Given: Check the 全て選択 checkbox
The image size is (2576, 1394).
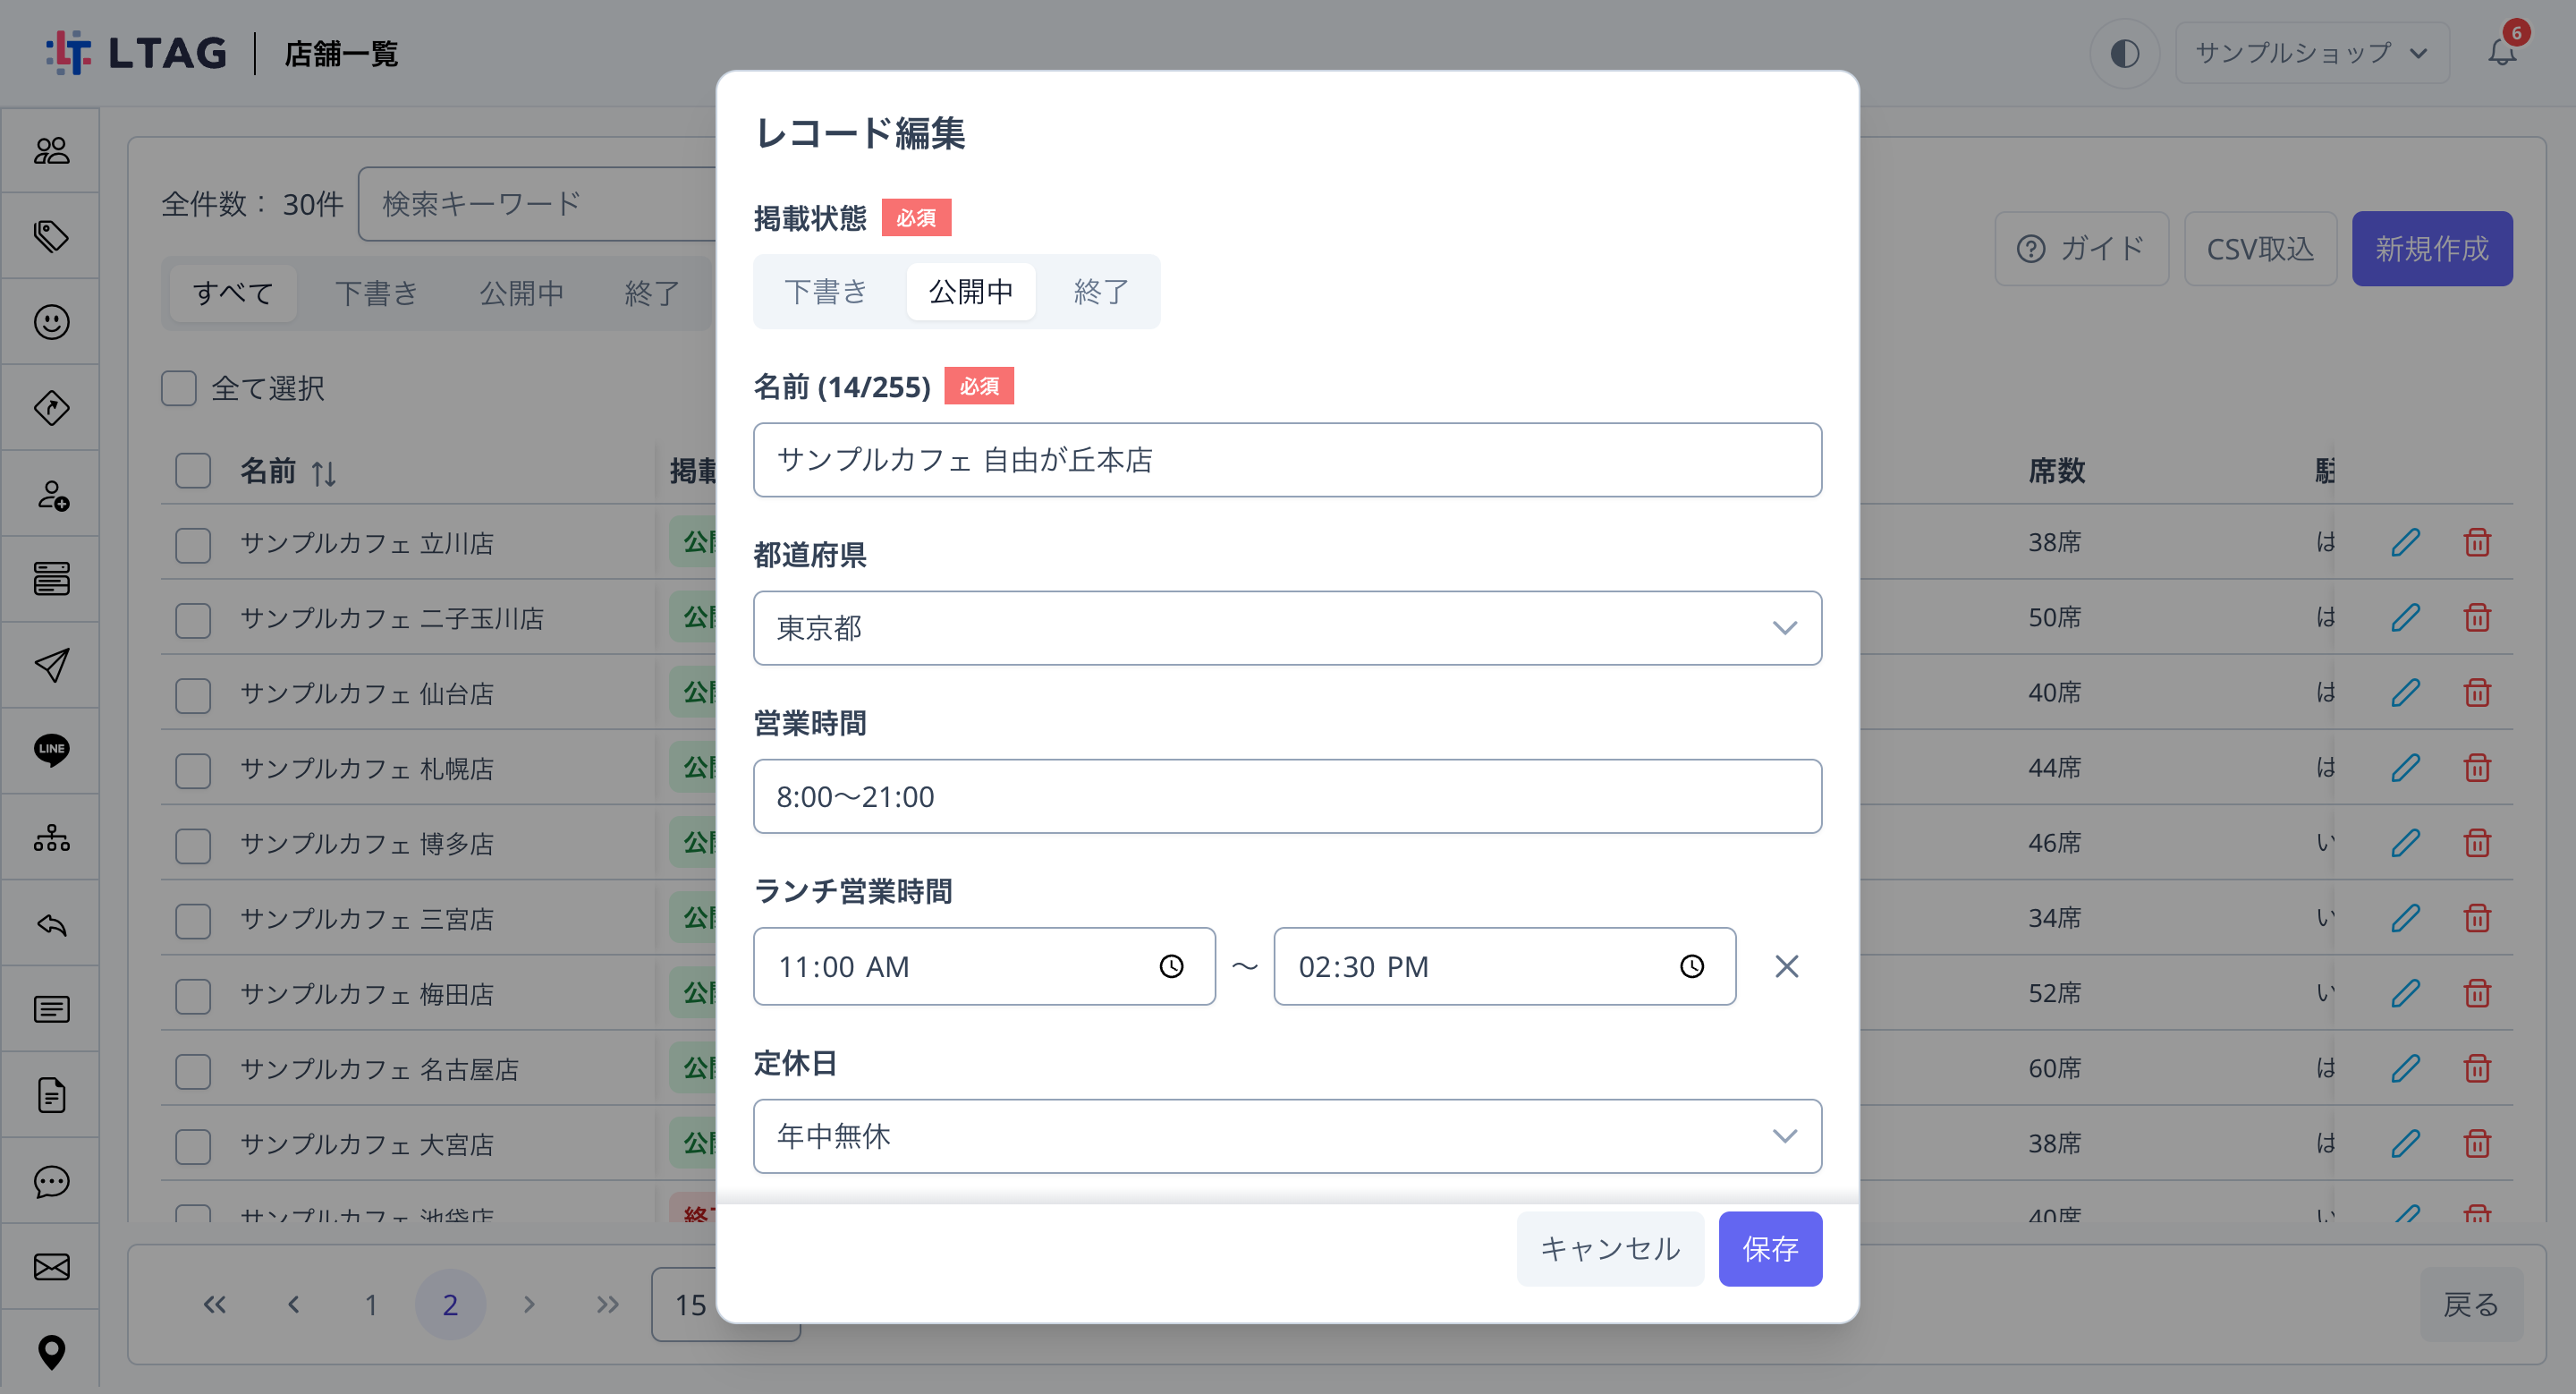Looking at the screenshot, I should [179, 388].
